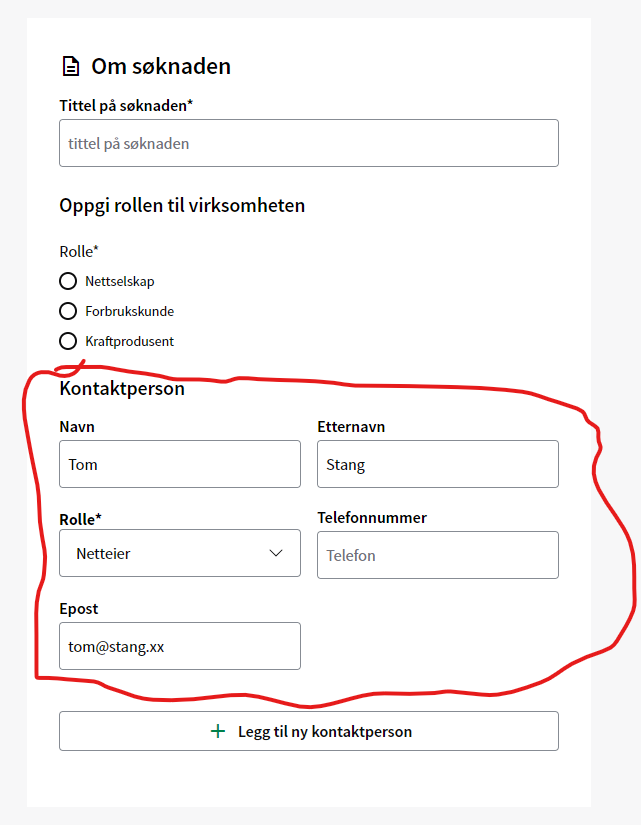
Task: Focus the Telefon number input field
Action: (438, 555)
